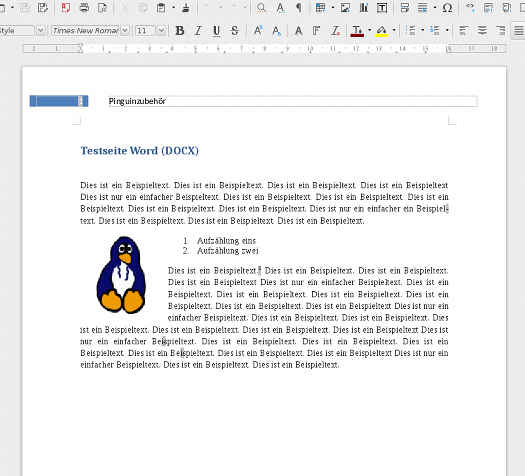Expand the font color palette arrow

(x=369, y=30)
